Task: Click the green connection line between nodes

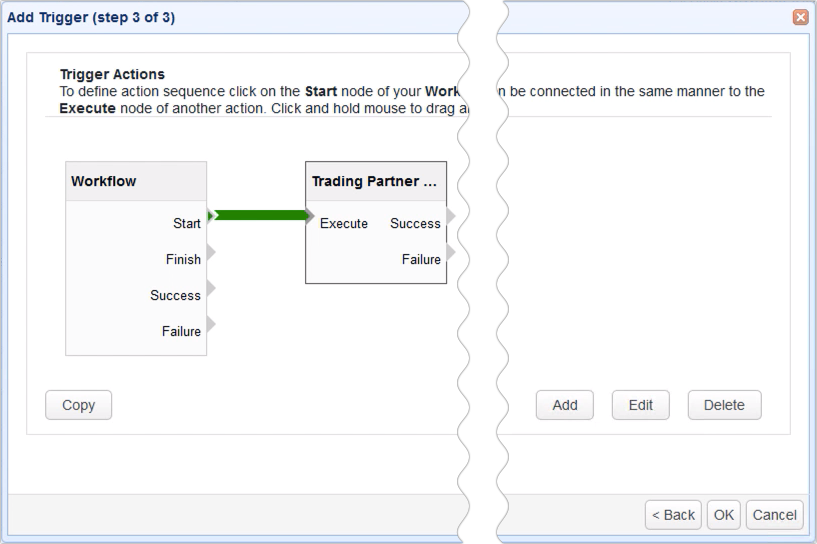Action: [x=260, y=215]
